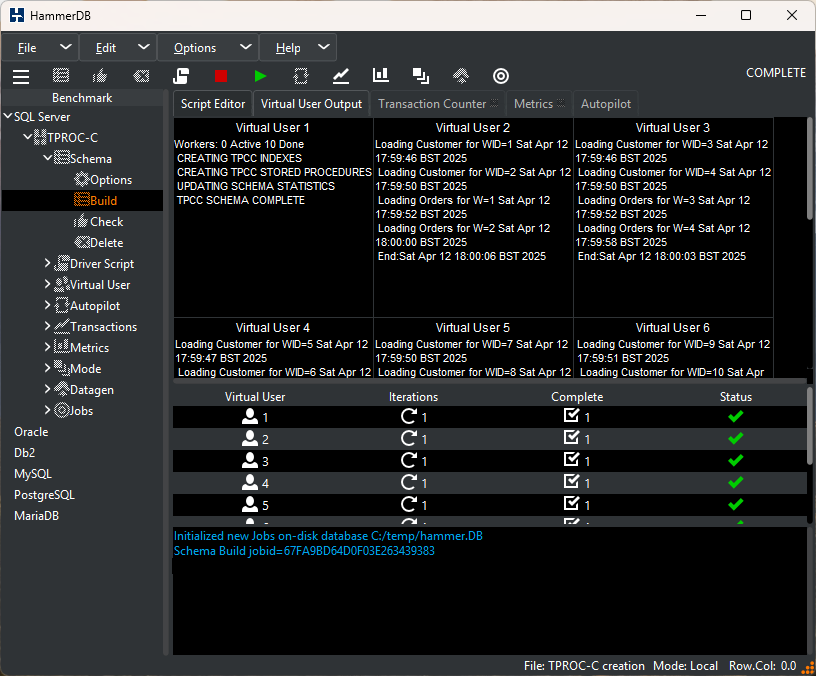Click the Schema Build toolbar icon

point(61,76)
